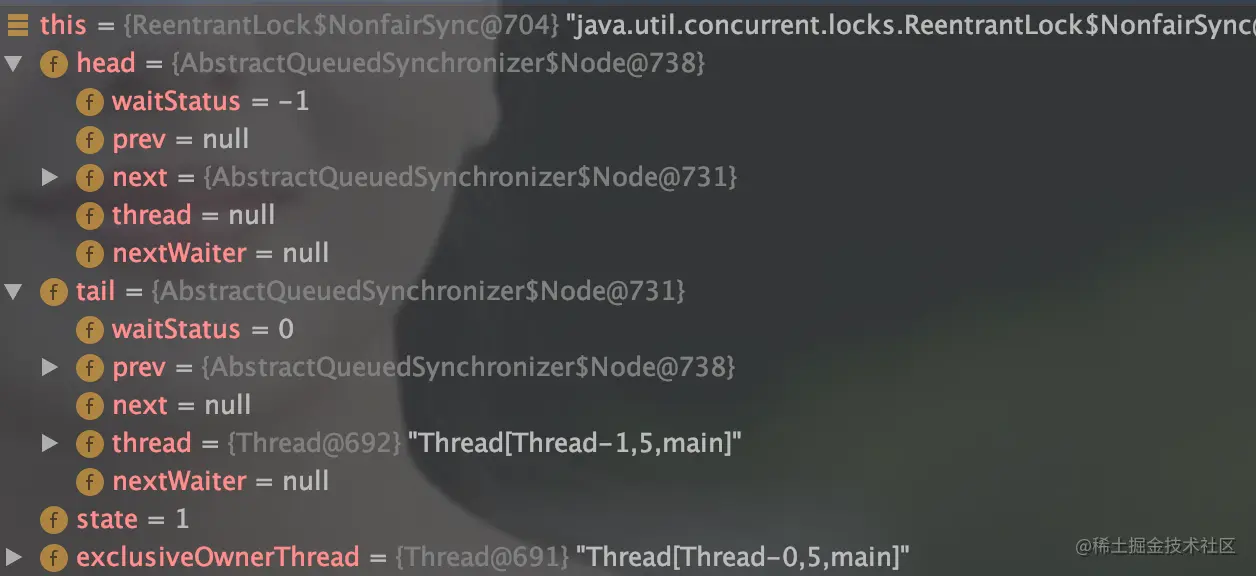
Task: Select prev = null under head
Action: [x=163, y=140]
